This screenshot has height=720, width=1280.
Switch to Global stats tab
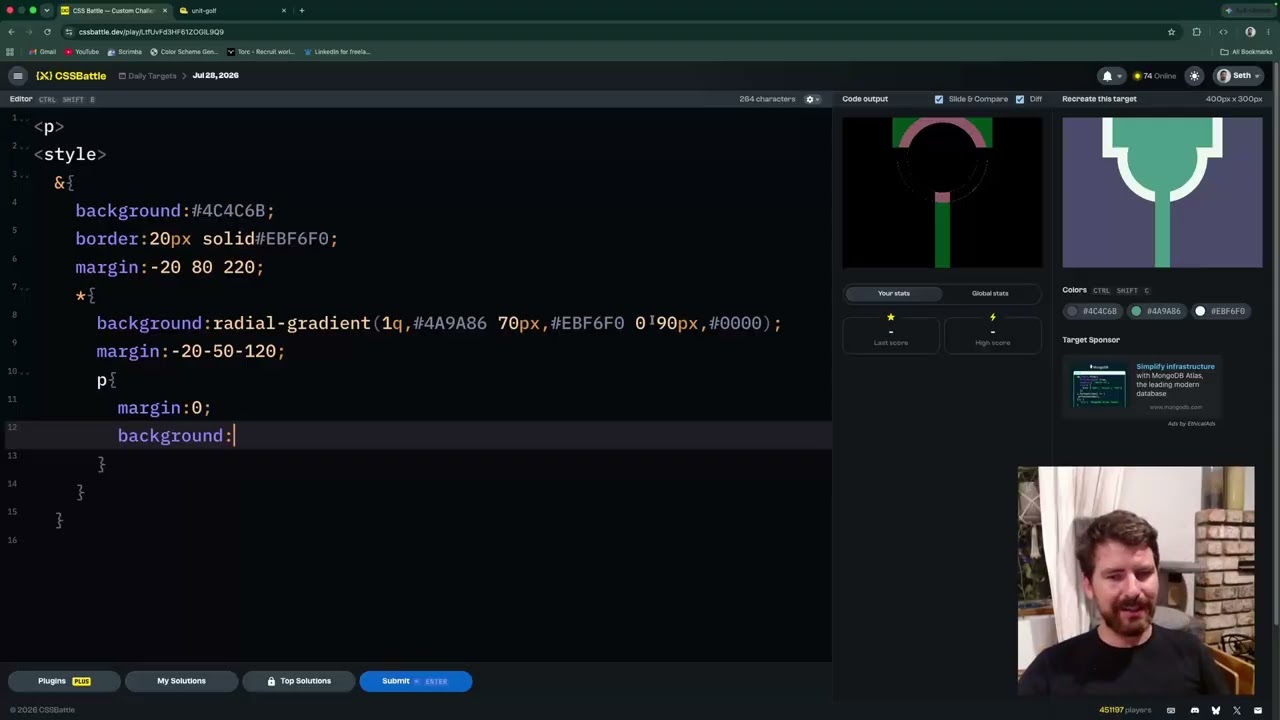pos(990,293)
